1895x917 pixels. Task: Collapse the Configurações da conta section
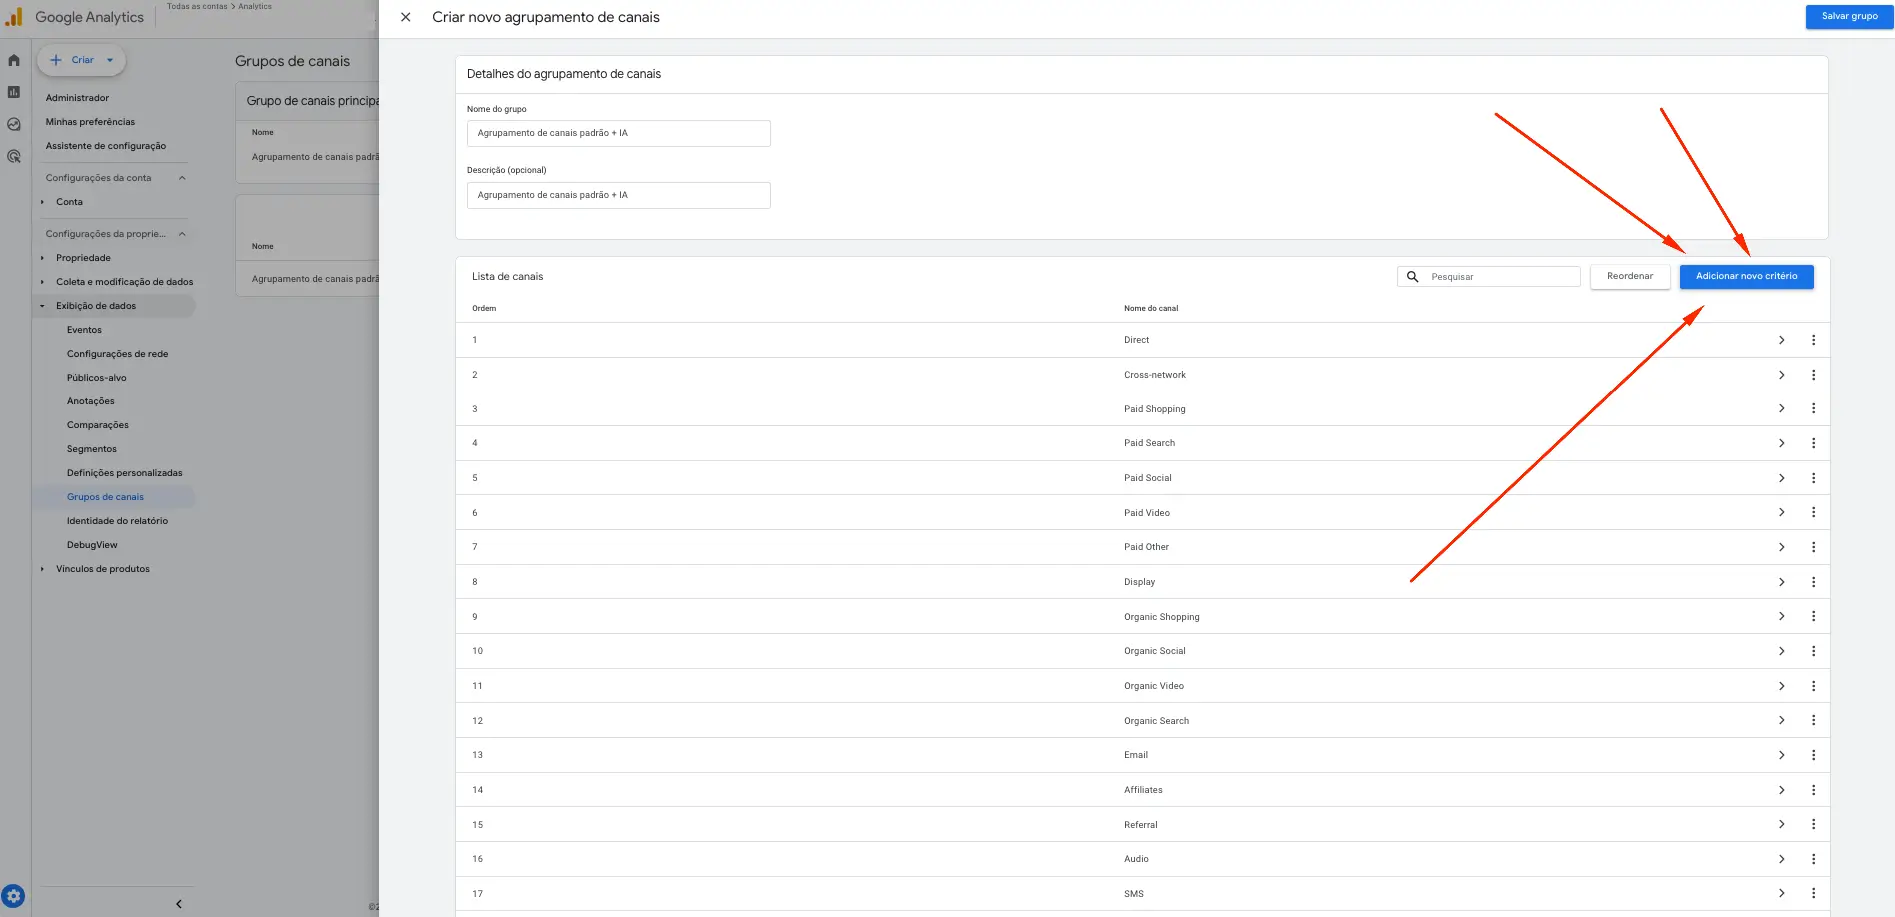point(182,178)
